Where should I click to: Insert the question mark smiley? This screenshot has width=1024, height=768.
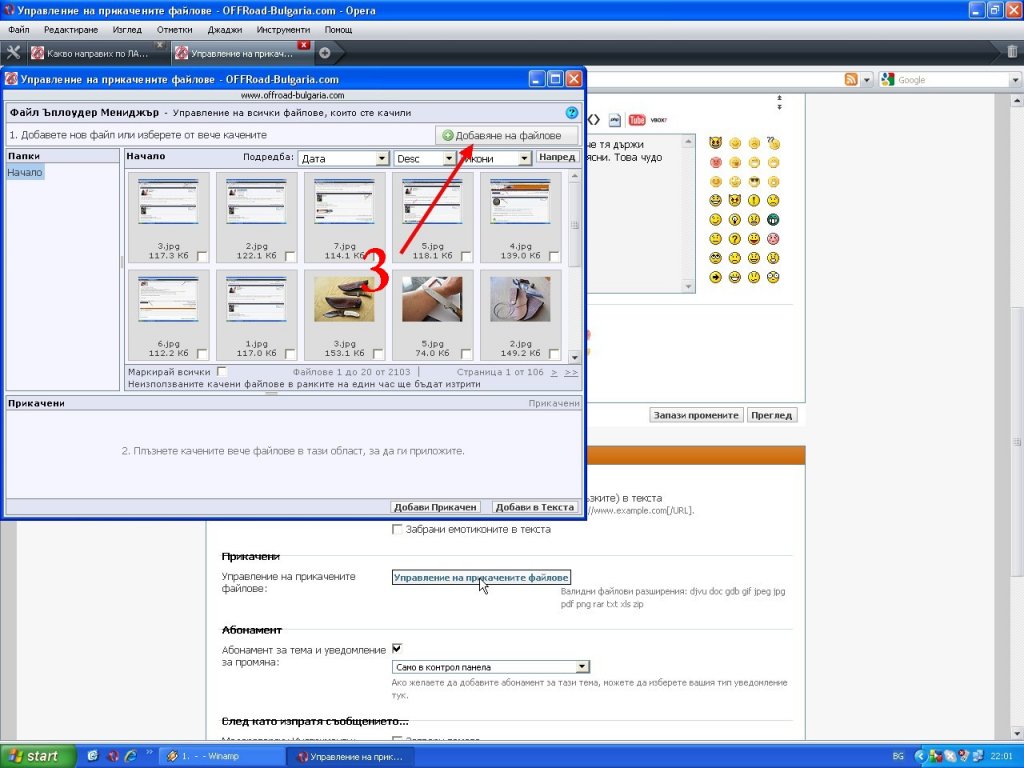tap(735, 239)
